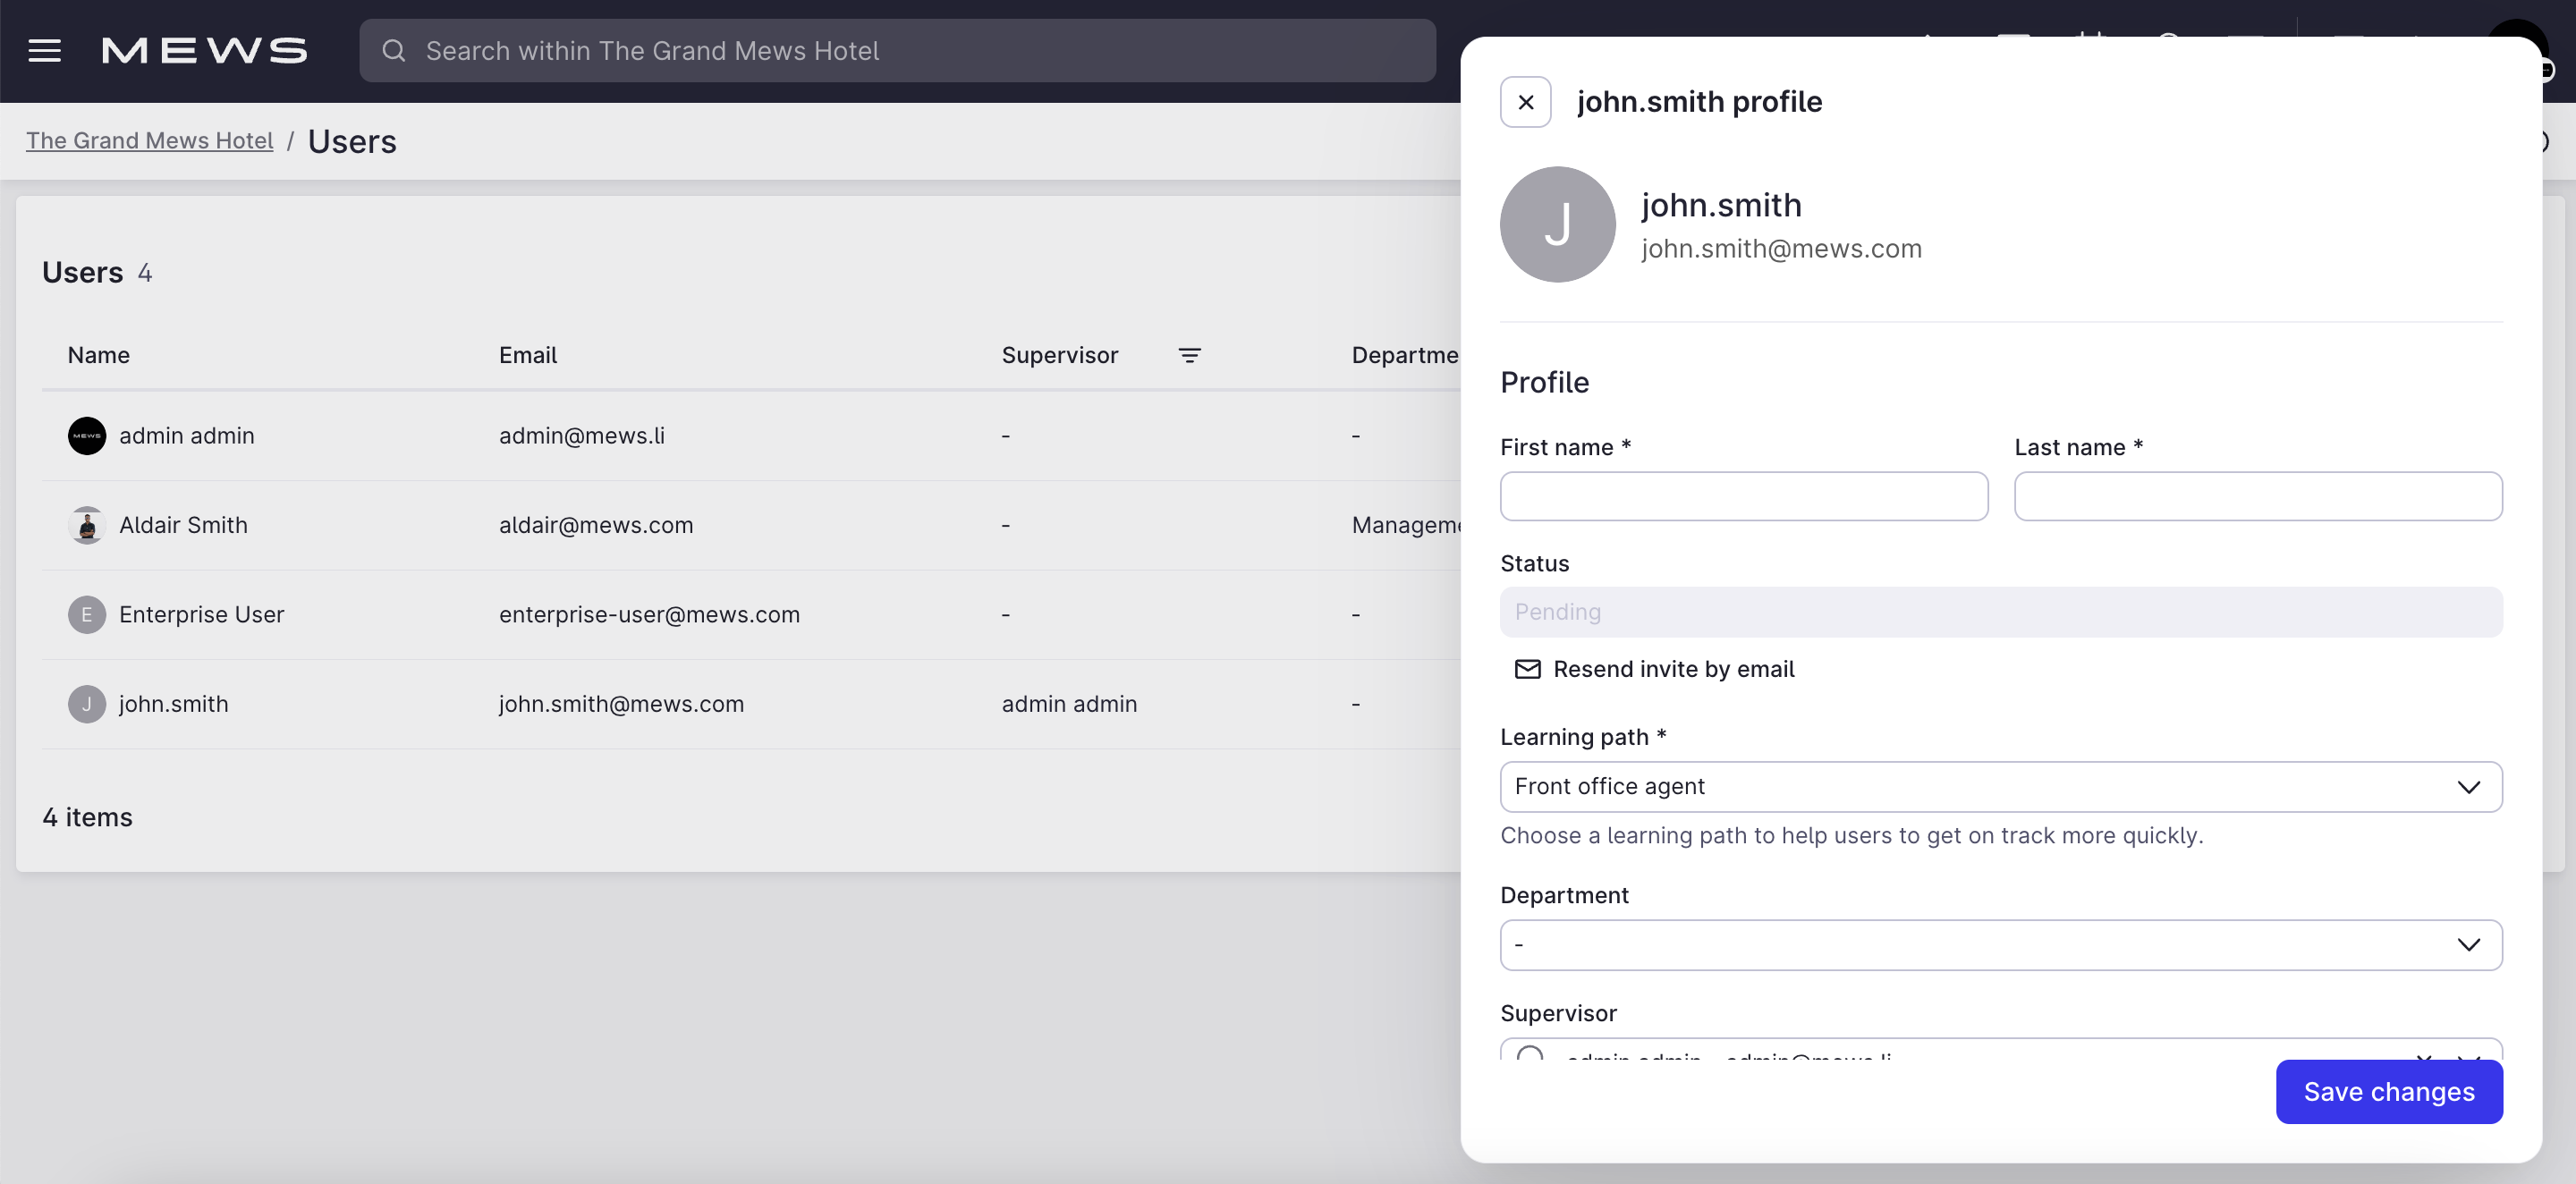Screen dimensions: 2576x1184
Task: Click the envelope icon for resend invite
Action: click(1527, 669)
